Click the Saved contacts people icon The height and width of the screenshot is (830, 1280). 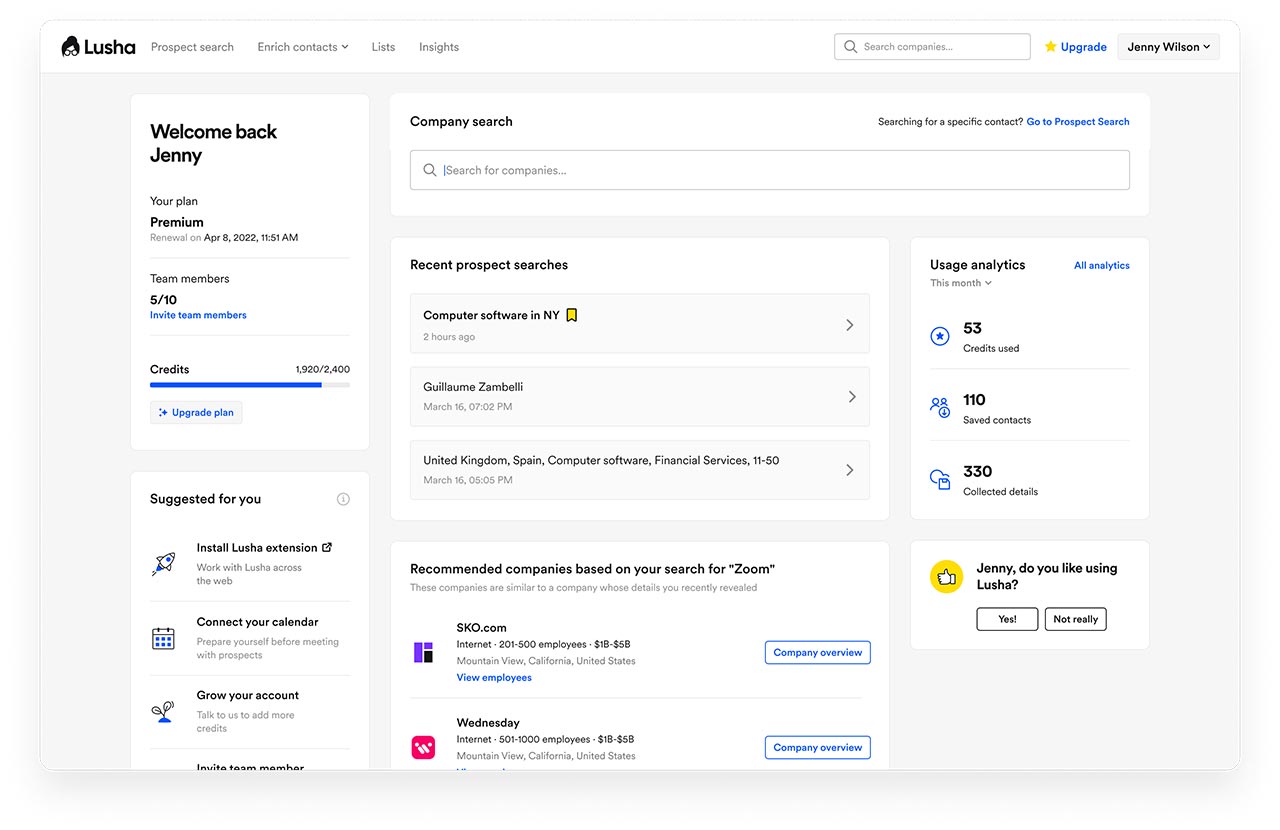pos(940,408)
